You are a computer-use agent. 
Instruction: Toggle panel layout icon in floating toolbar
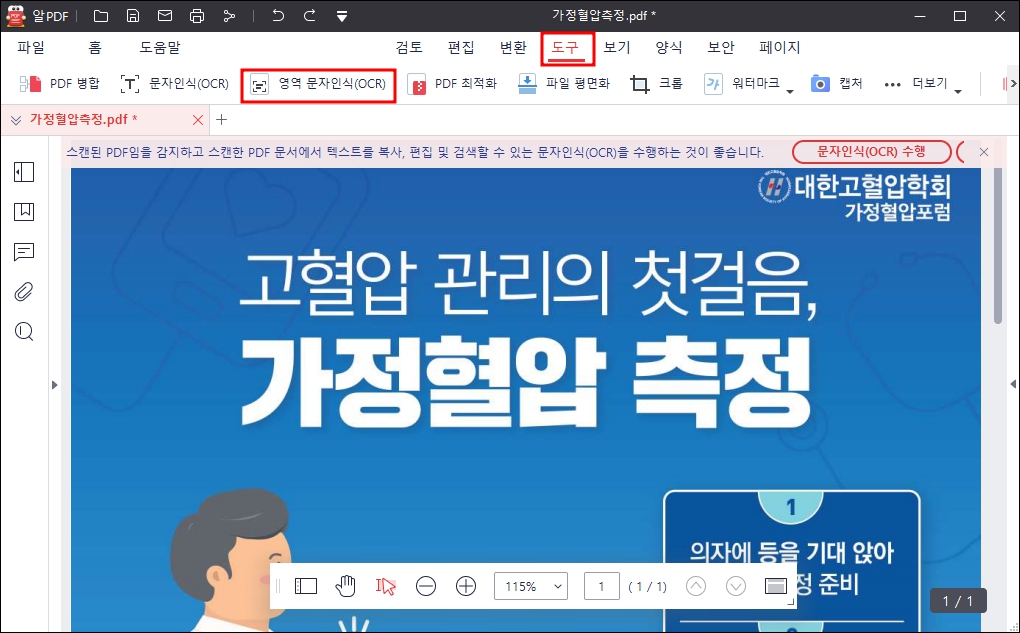tap(306, 586)
